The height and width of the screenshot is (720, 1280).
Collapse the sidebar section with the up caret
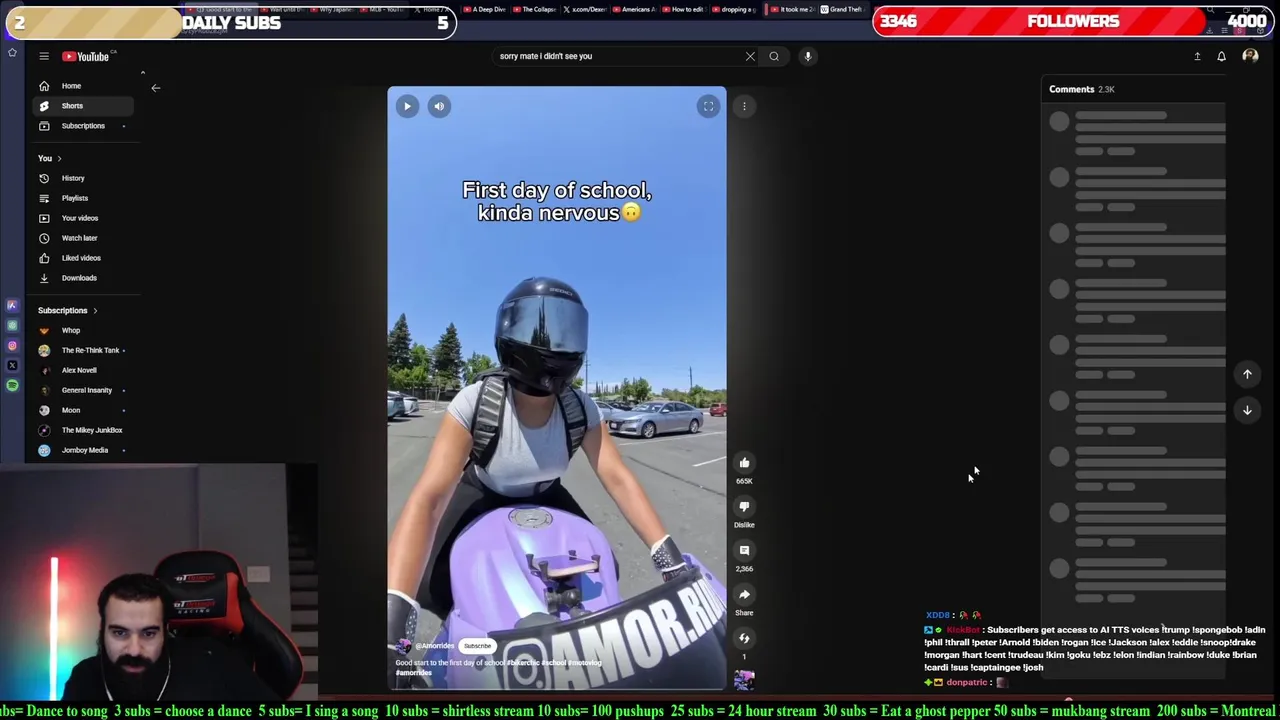pos(142,73)
